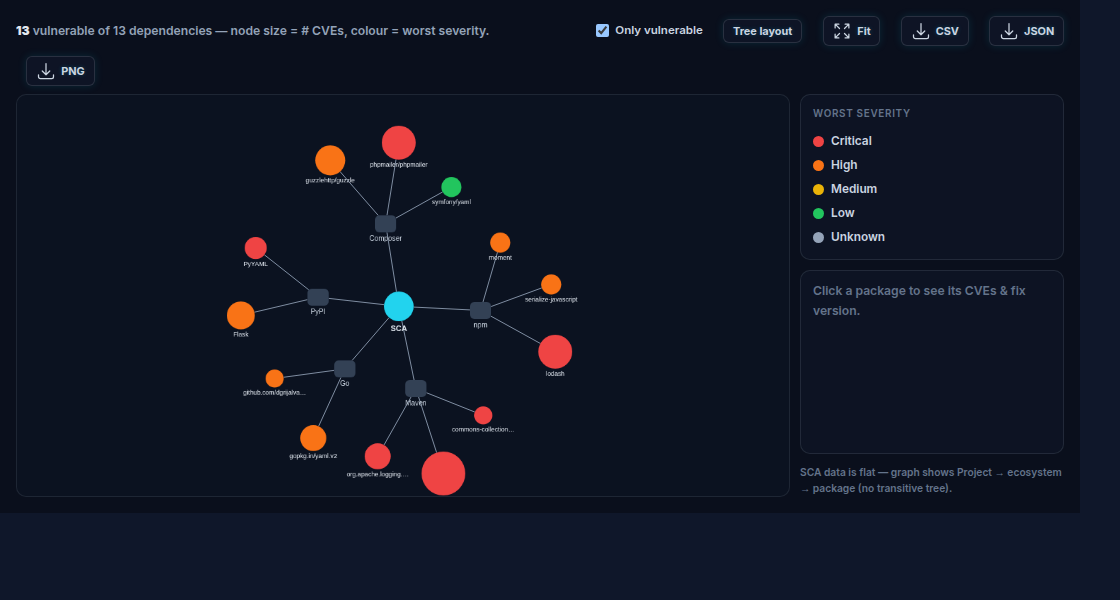Fit the graph to view
Viewport: 1120px width, 600px height.
(851, 31)
